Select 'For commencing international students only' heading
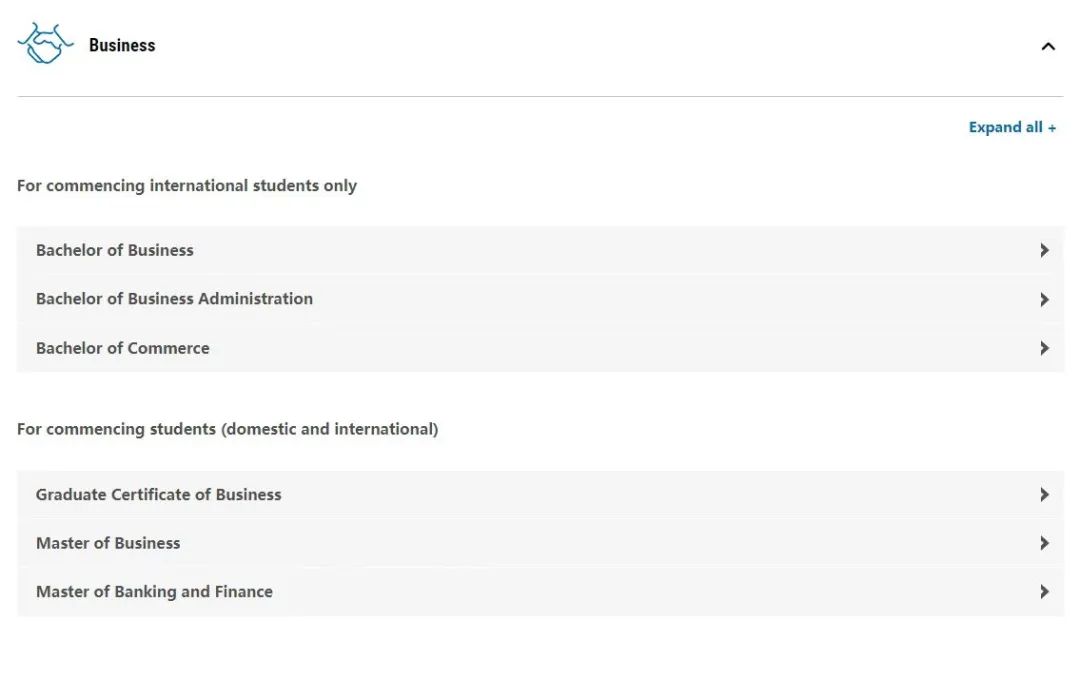 (x=187, y=186)
